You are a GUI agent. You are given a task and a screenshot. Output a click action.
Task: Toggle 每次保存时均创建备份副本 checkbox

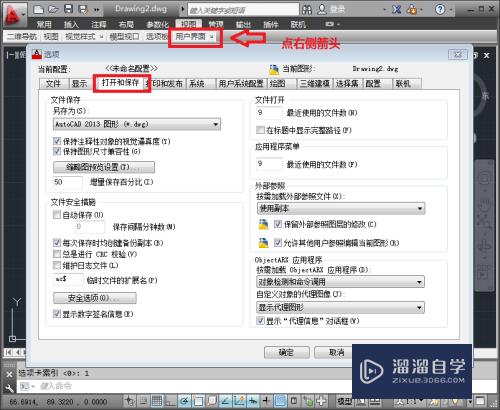pos(57,243)
